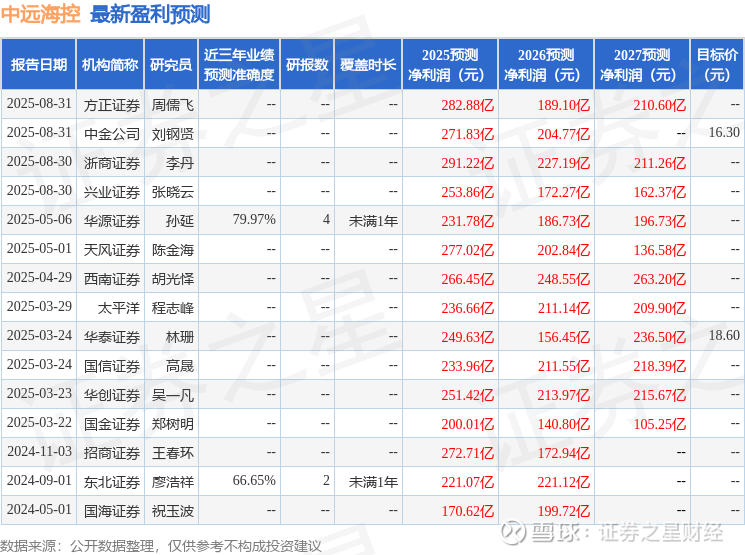Image resolution: width=745 pixels, height=555 pixels.
Task: Click analyst name 张晓云
Action: coord(172,192)
